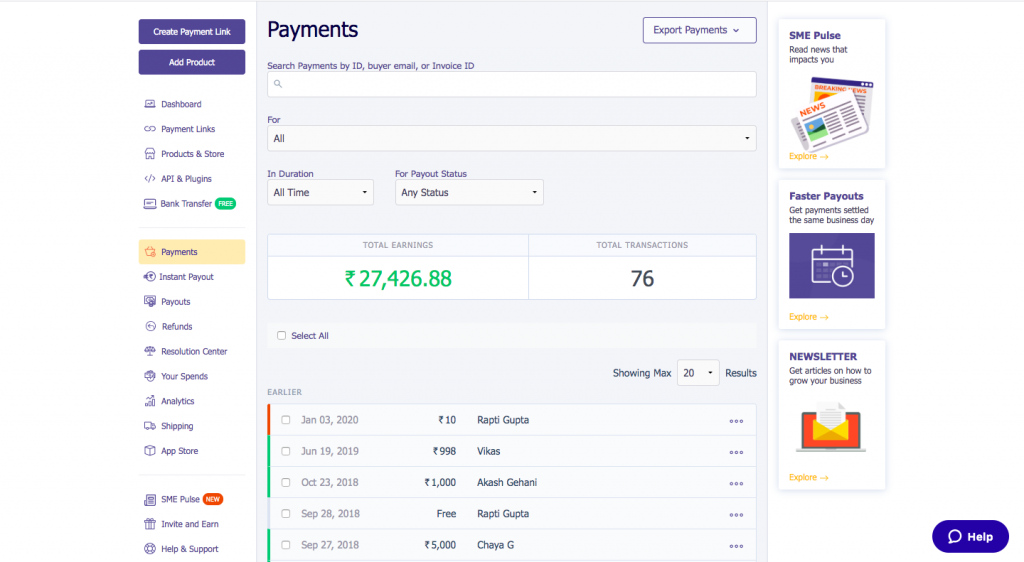
Task: Open the In Duration dropdown
Action: (x=320, y=193)
